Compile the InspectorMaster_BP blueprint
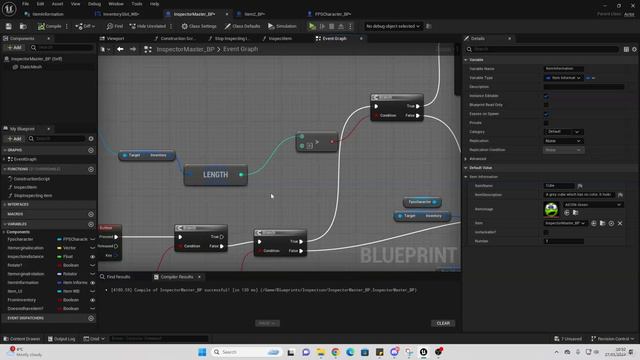The image size is (640, 360). tap(49, 26)
